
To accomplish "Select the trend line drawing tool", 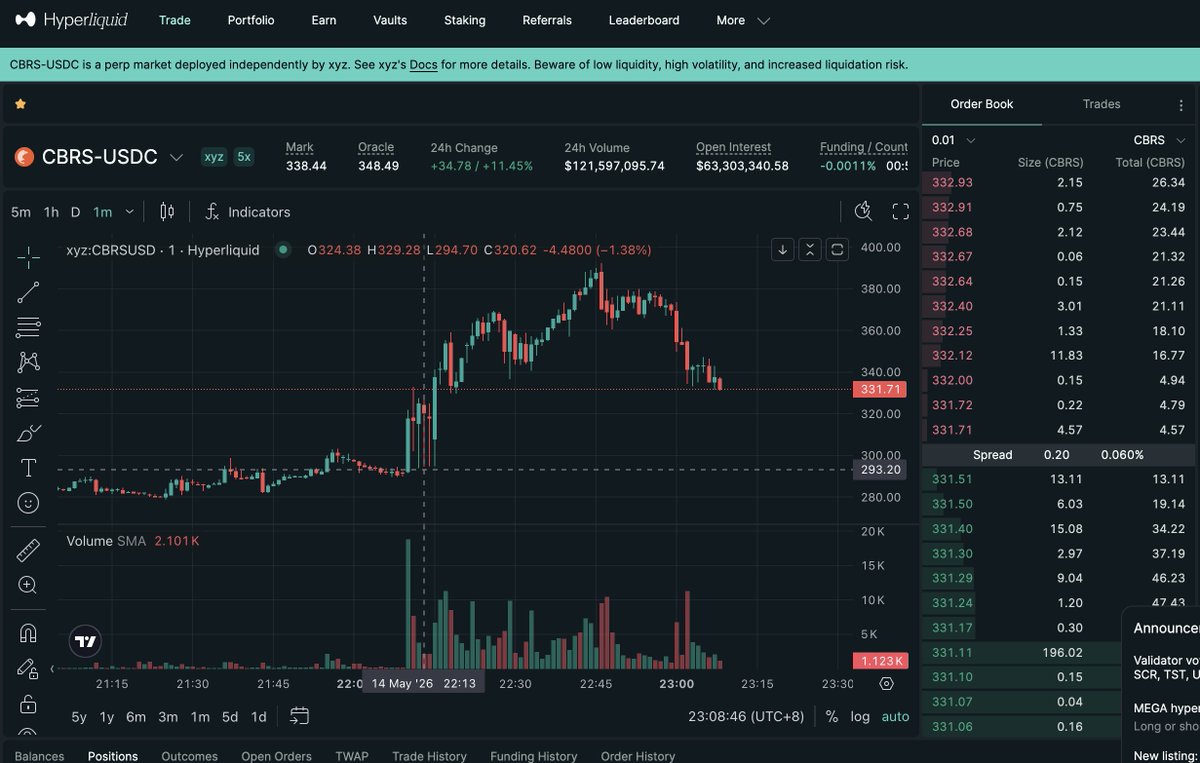I will [x=28, y=292].
